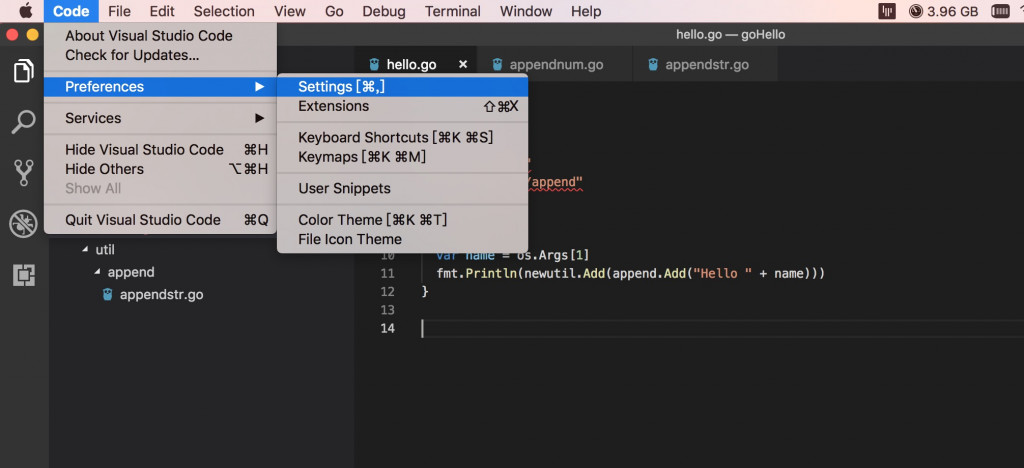Choose About Visual Studio Code
This screenshot has width=1024, height=468.
(x=160, y=36)
